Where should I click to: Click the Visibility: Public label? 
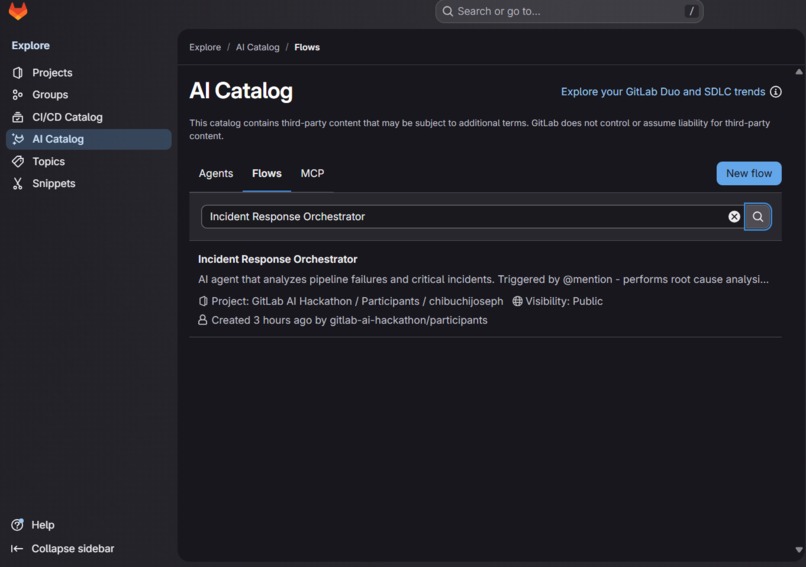(x=564, y=301)
